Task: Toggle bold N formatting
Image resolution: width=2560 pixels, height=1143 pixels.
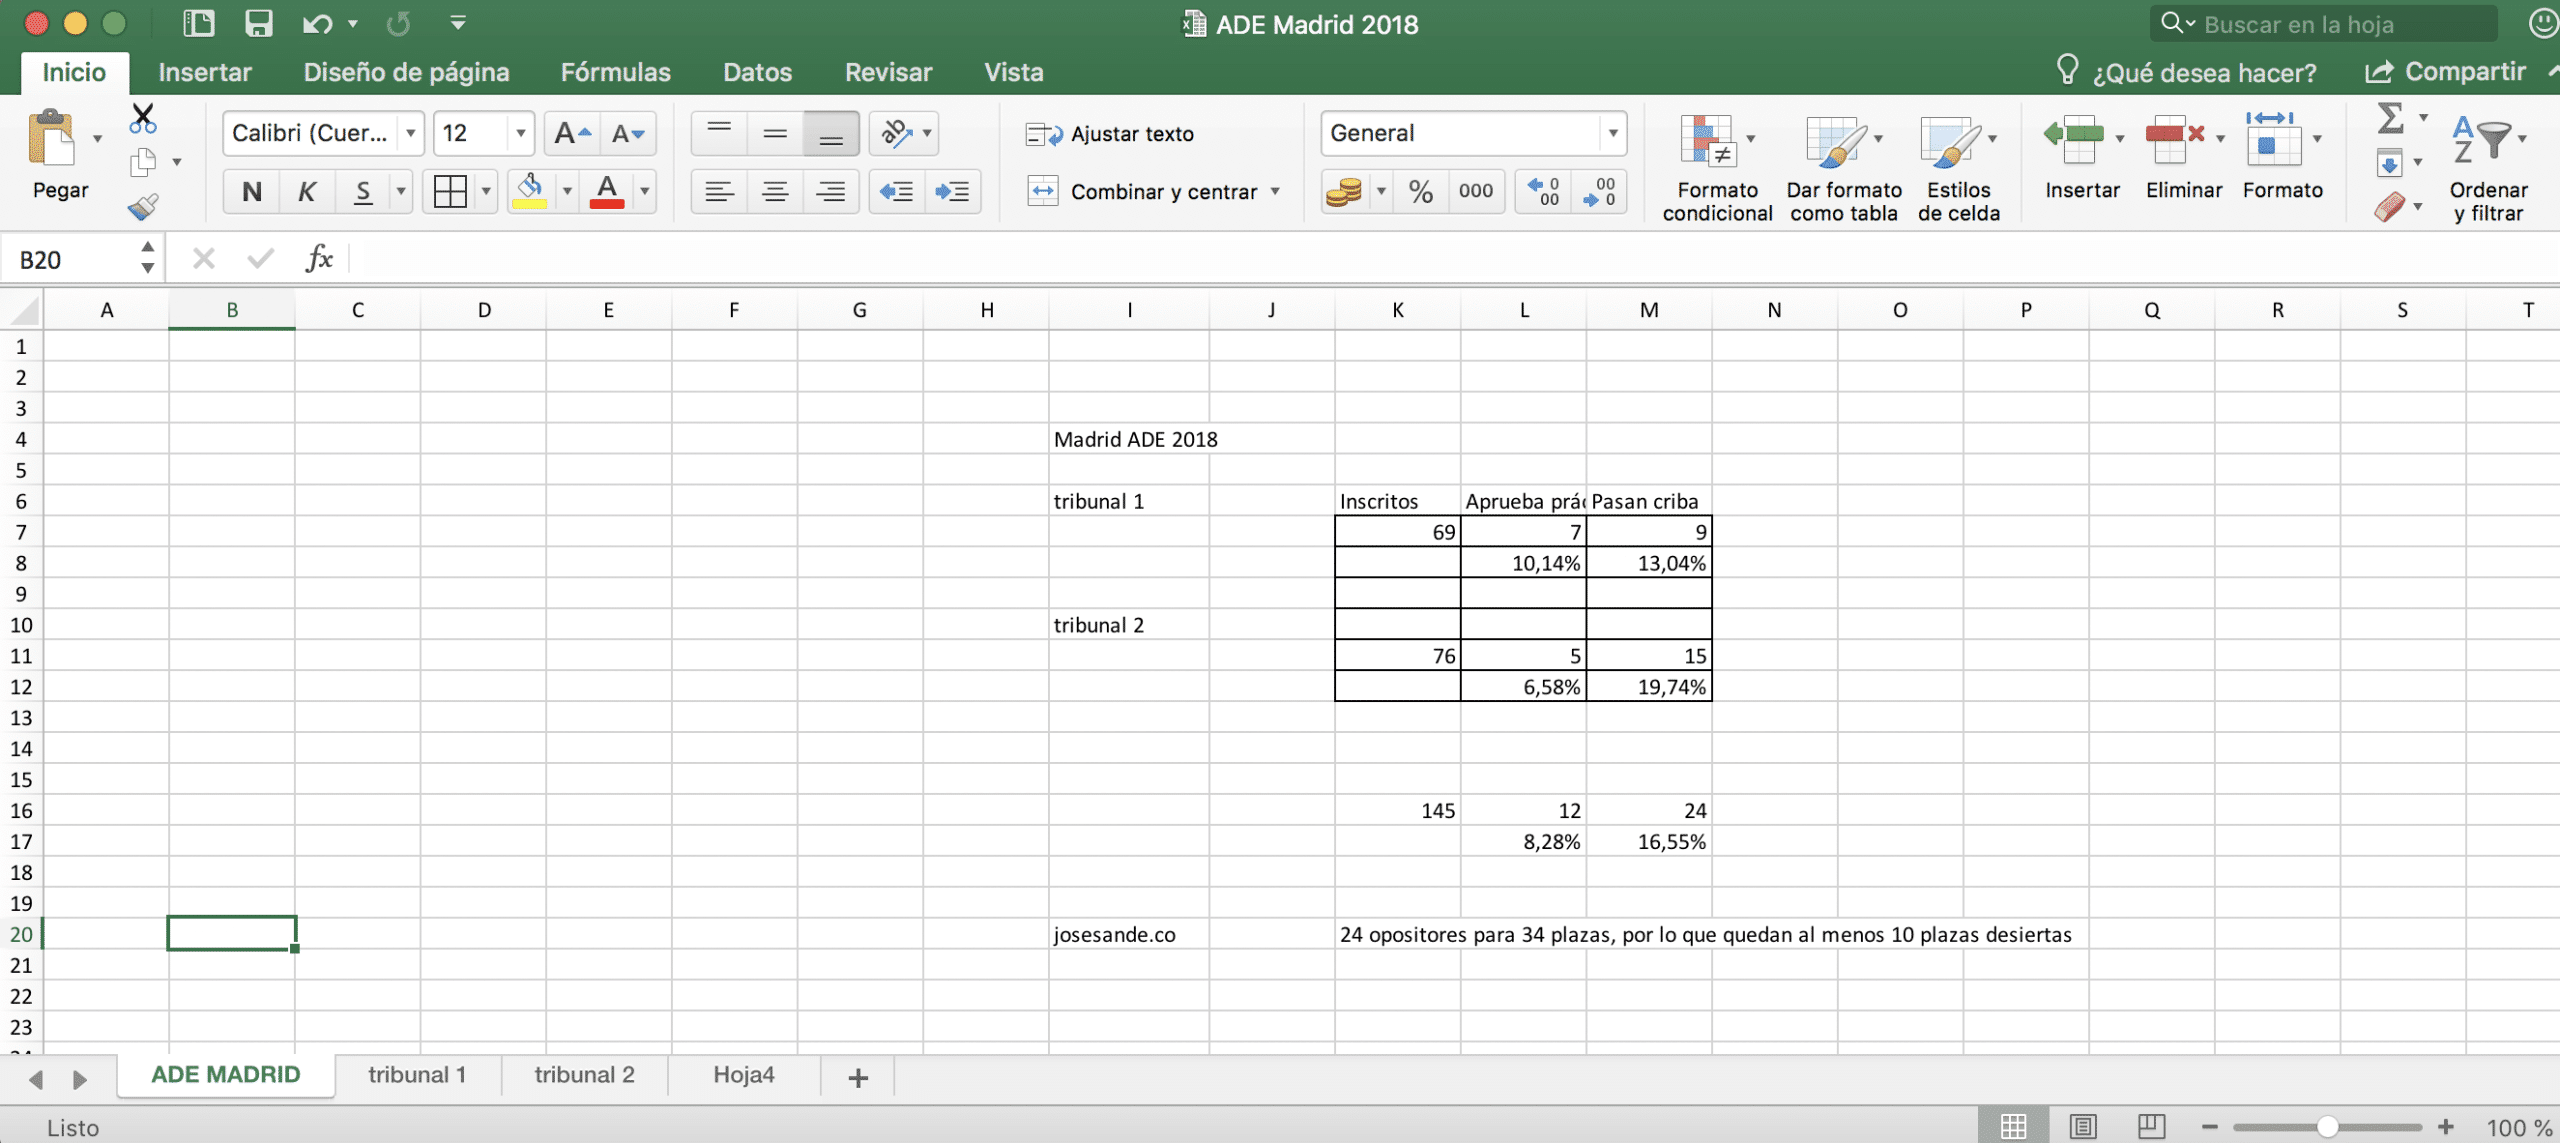Action: (x=252, y=190)
